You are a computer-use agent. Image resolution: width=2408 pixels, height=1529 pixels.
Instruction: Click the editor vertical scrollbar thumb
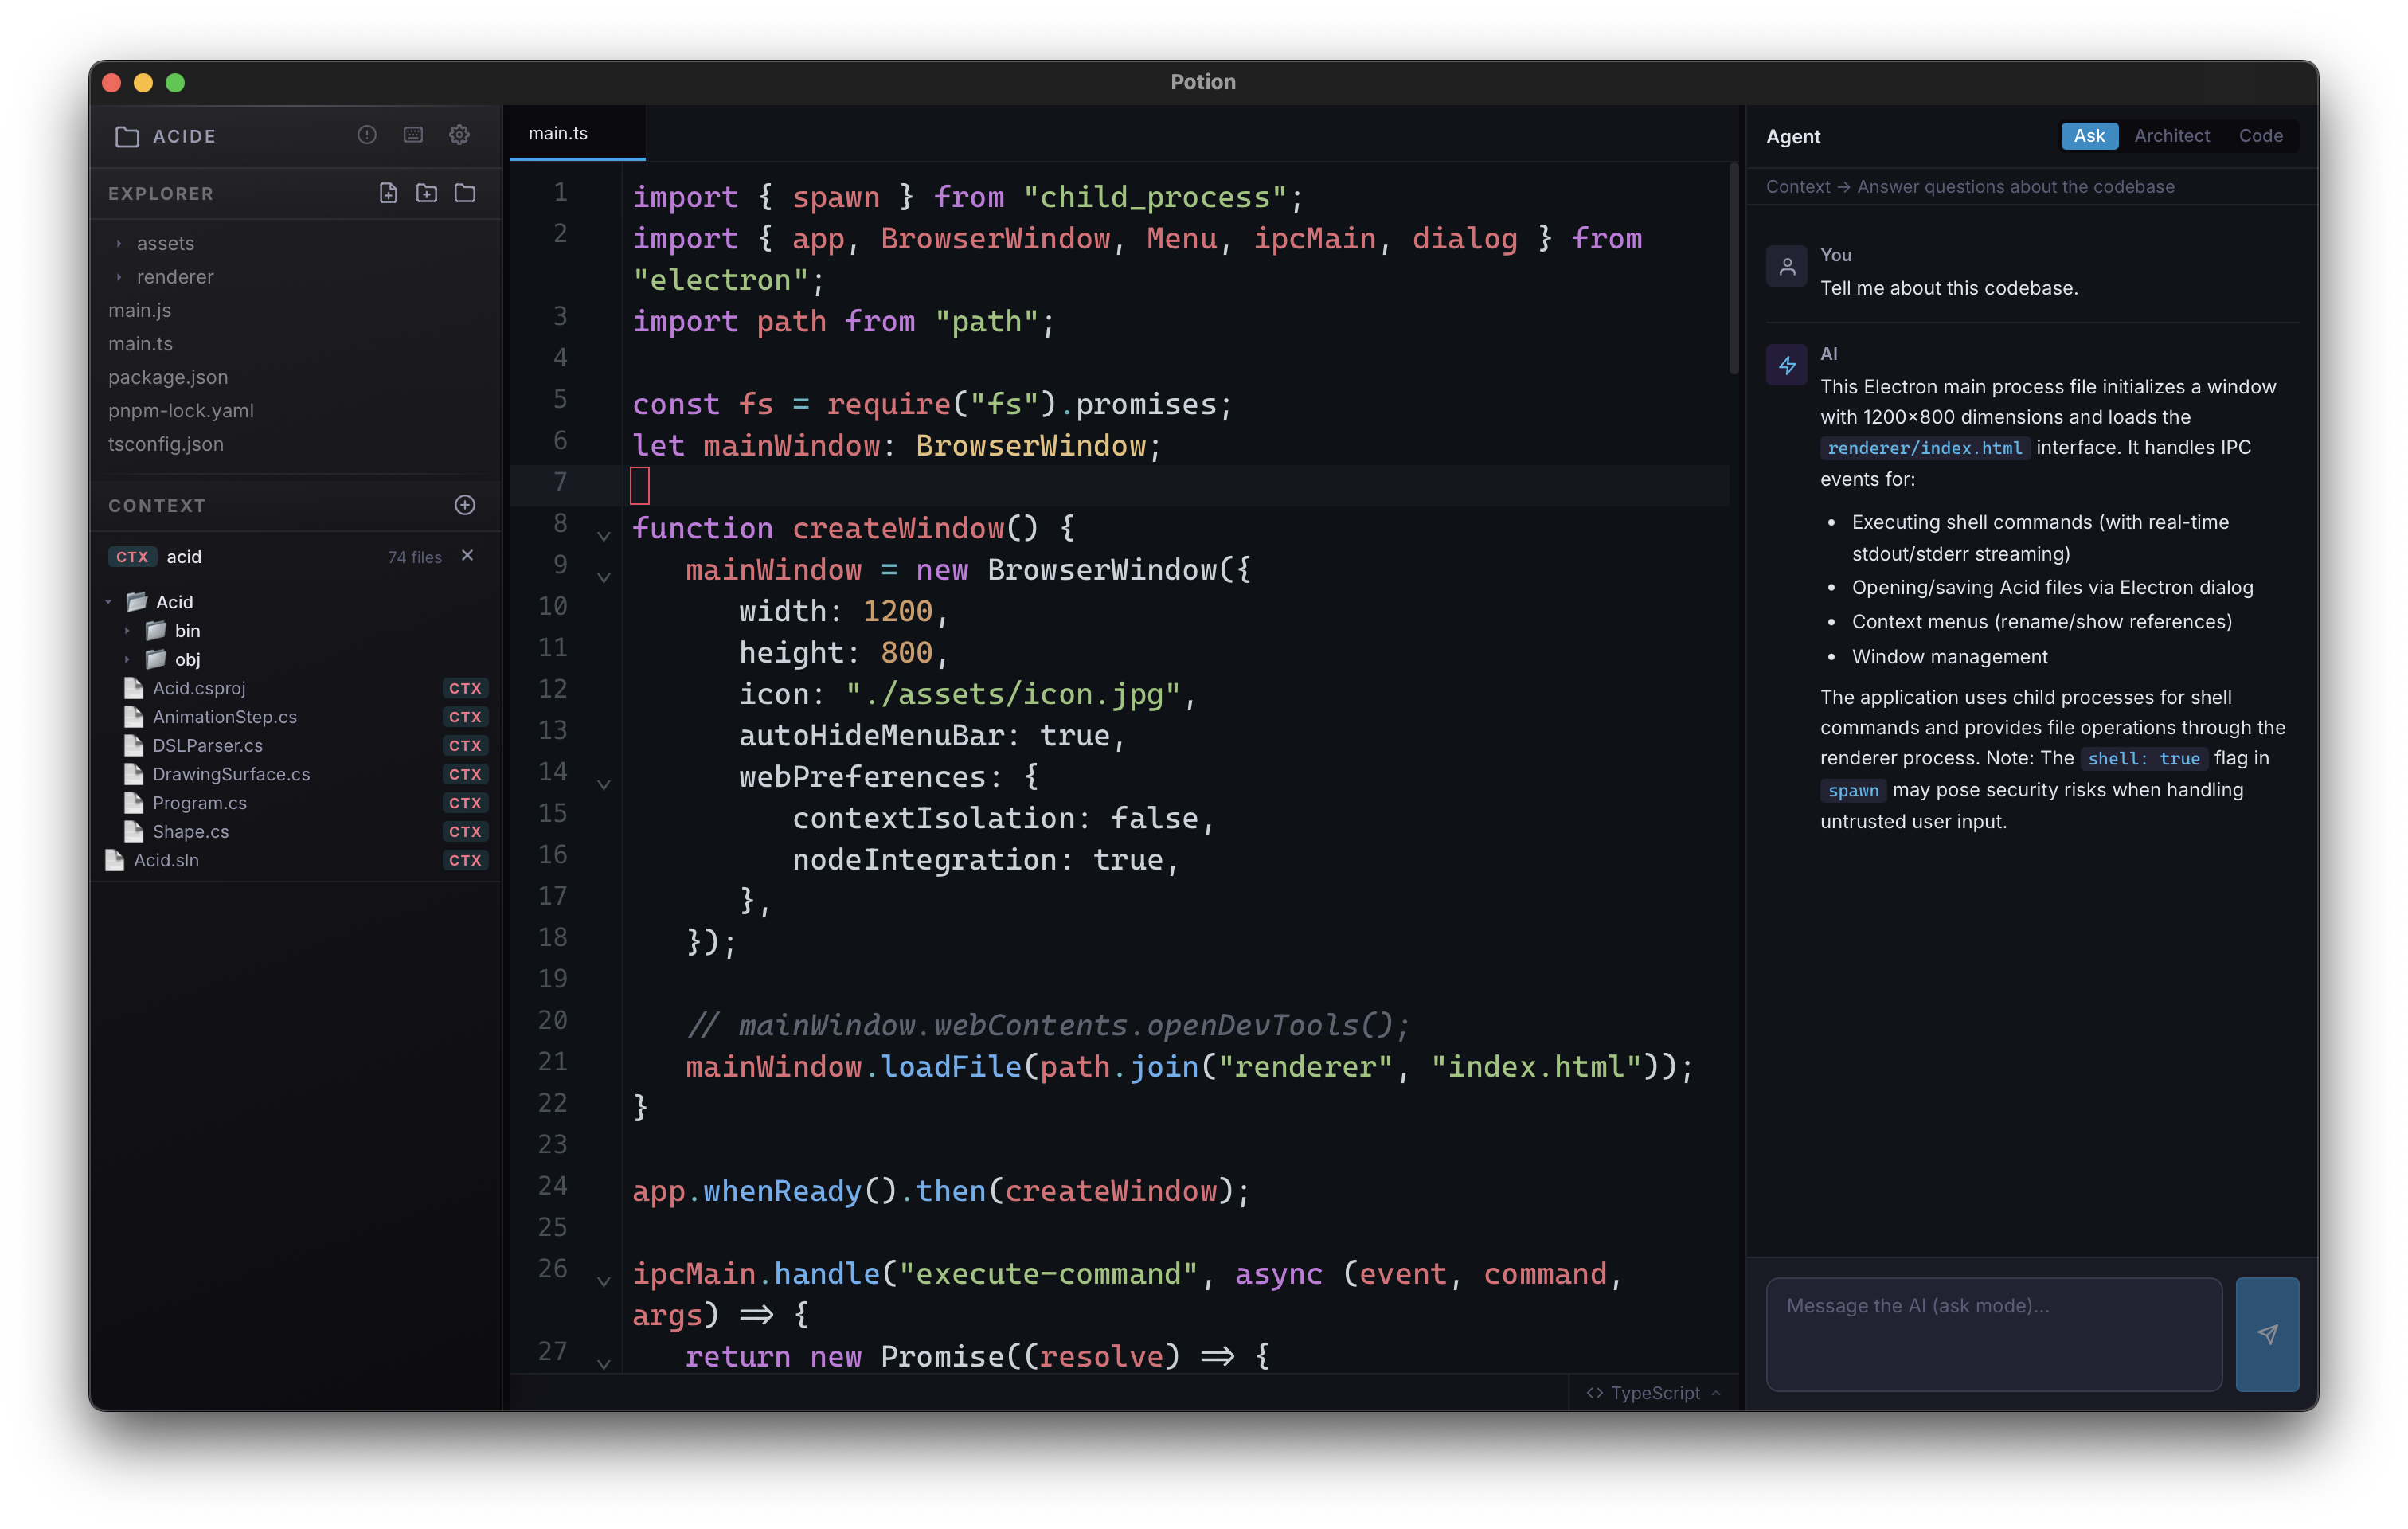pos(1733,270)
